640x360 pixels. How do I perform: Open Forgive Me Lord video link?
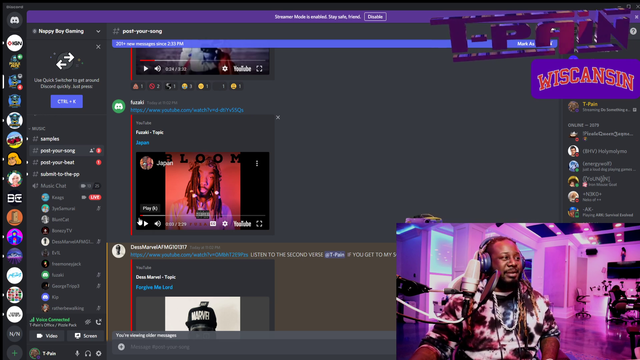(x=154, y=287)
